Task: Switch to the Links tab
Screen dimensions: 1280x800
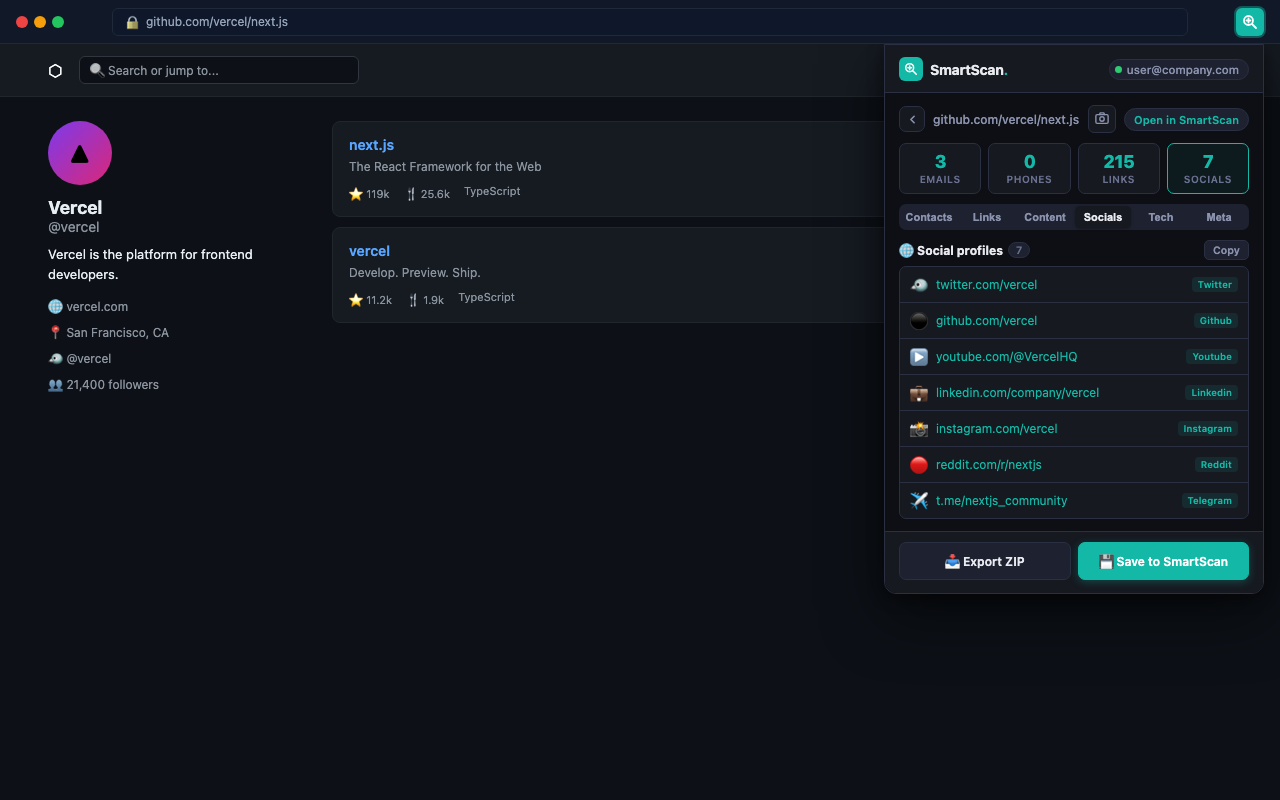Action: [x=987, y=217]
